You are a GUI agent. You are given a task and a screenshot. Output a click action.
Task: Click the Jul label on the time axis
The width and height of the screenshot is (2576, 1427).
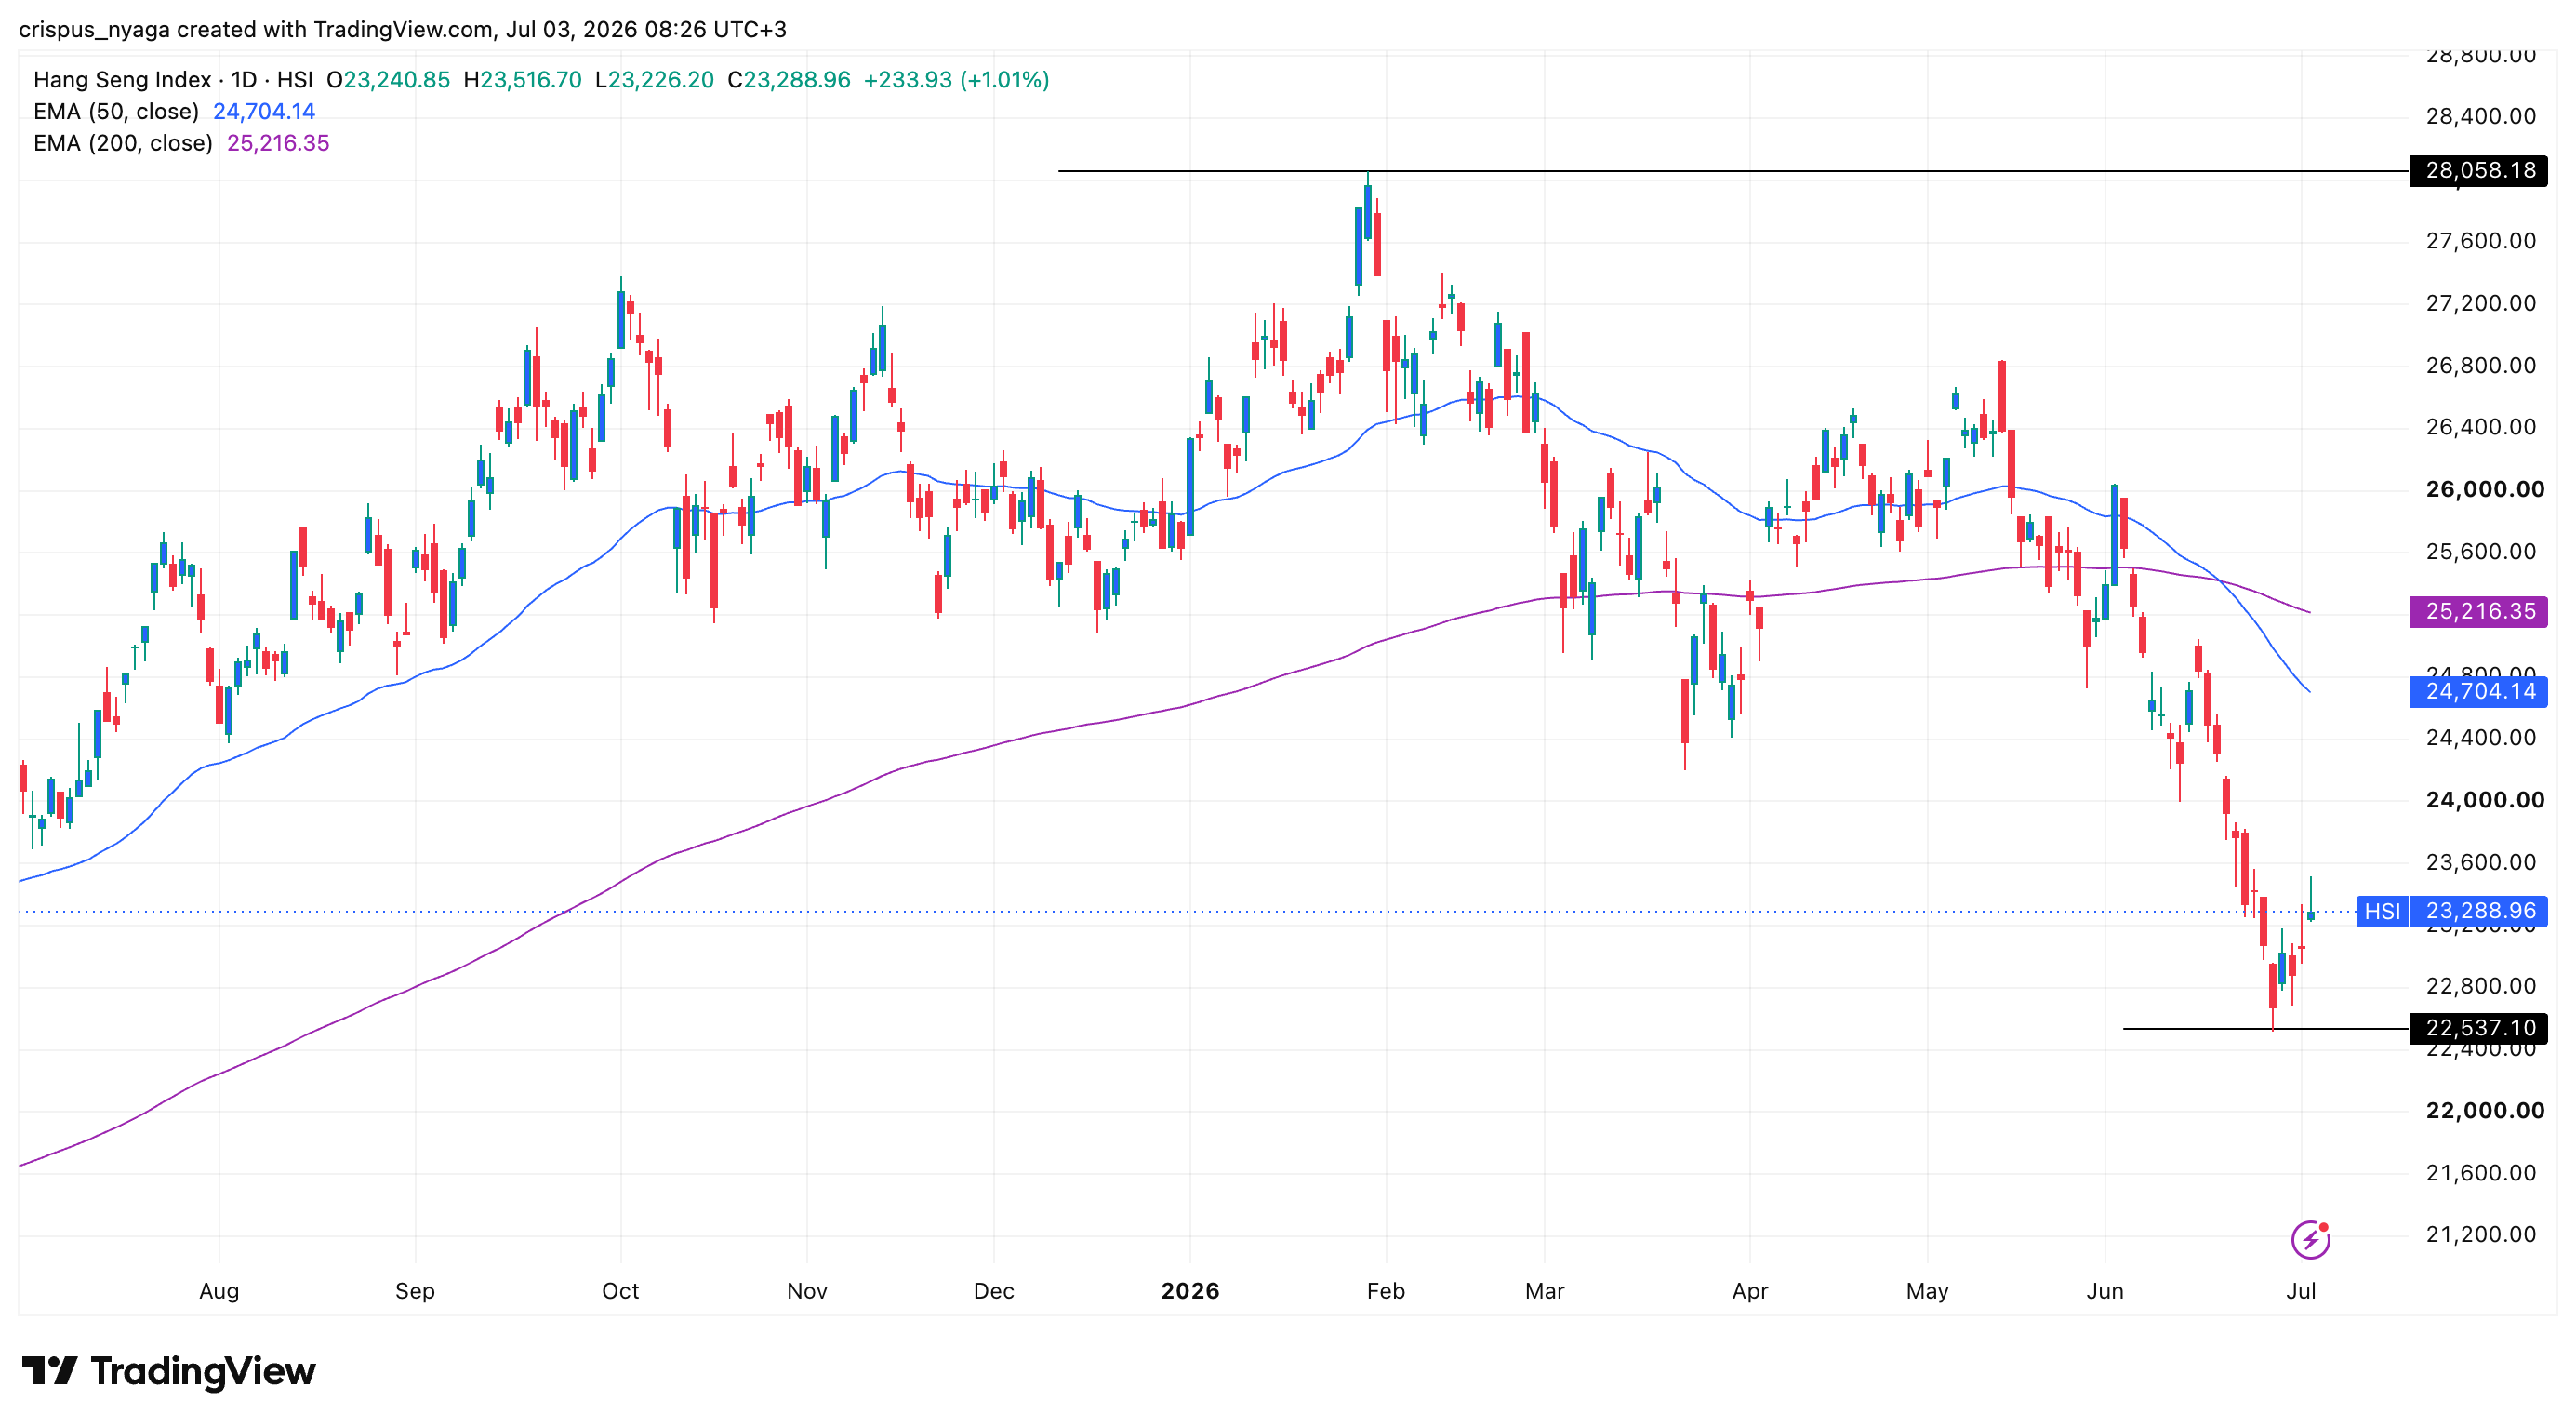[2301, 1291]
